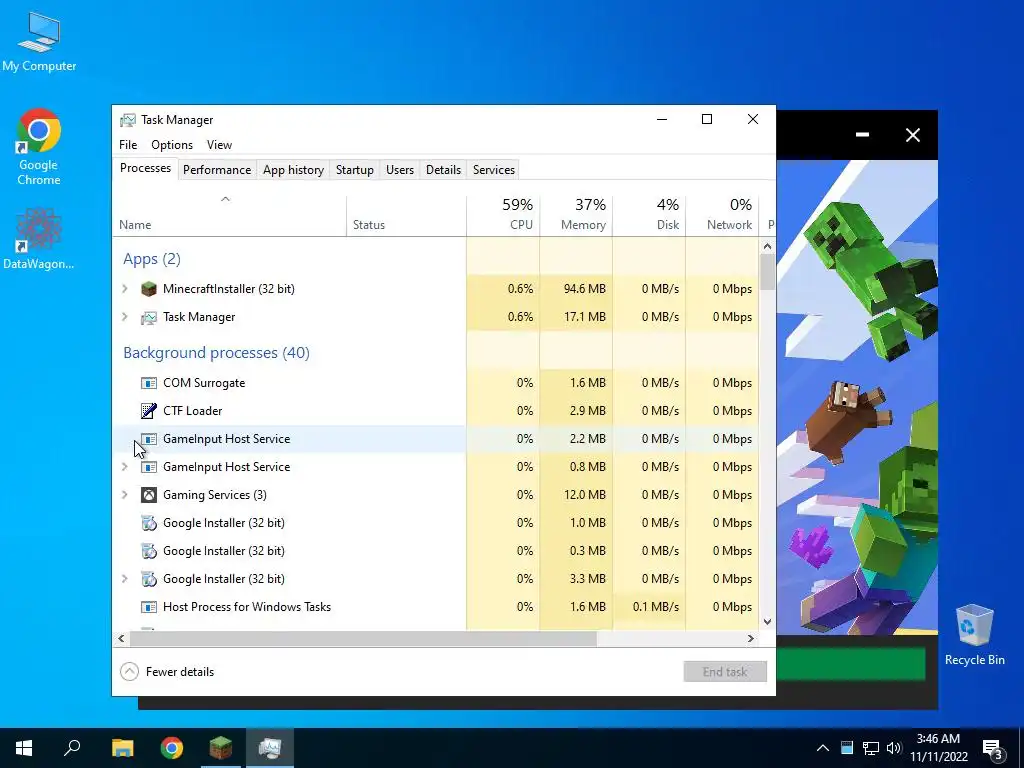Click icon of GameInput Host Service 0.8 MB row

149,467
